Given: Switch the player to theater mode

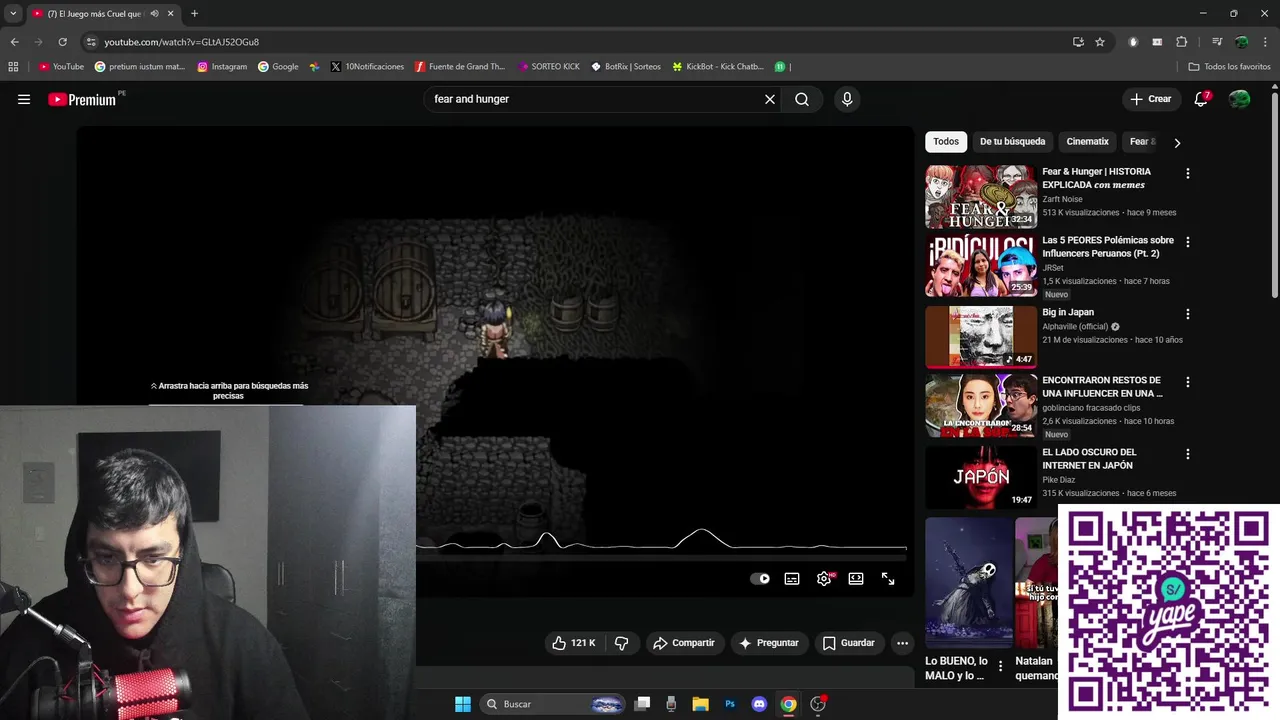Looking at the screenshot, I should pos(856,579).
